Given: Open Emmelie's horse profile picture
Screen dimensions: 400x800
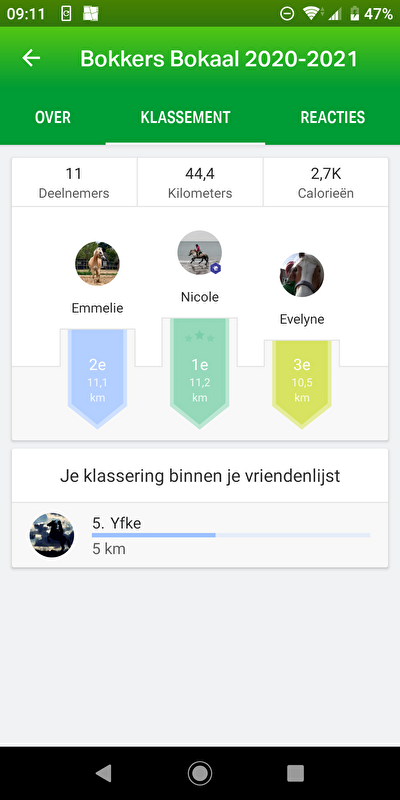Looking at the screenshot, I should click(x=97, y=264).
